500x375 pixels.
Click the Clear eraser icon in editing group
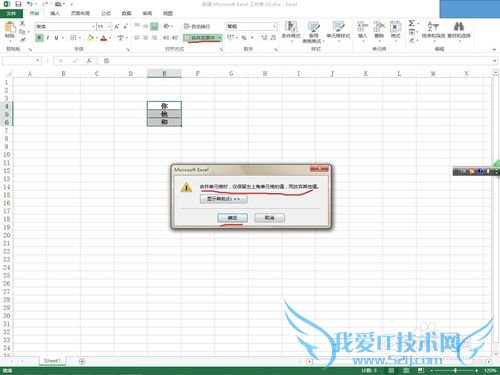point(412,40)
